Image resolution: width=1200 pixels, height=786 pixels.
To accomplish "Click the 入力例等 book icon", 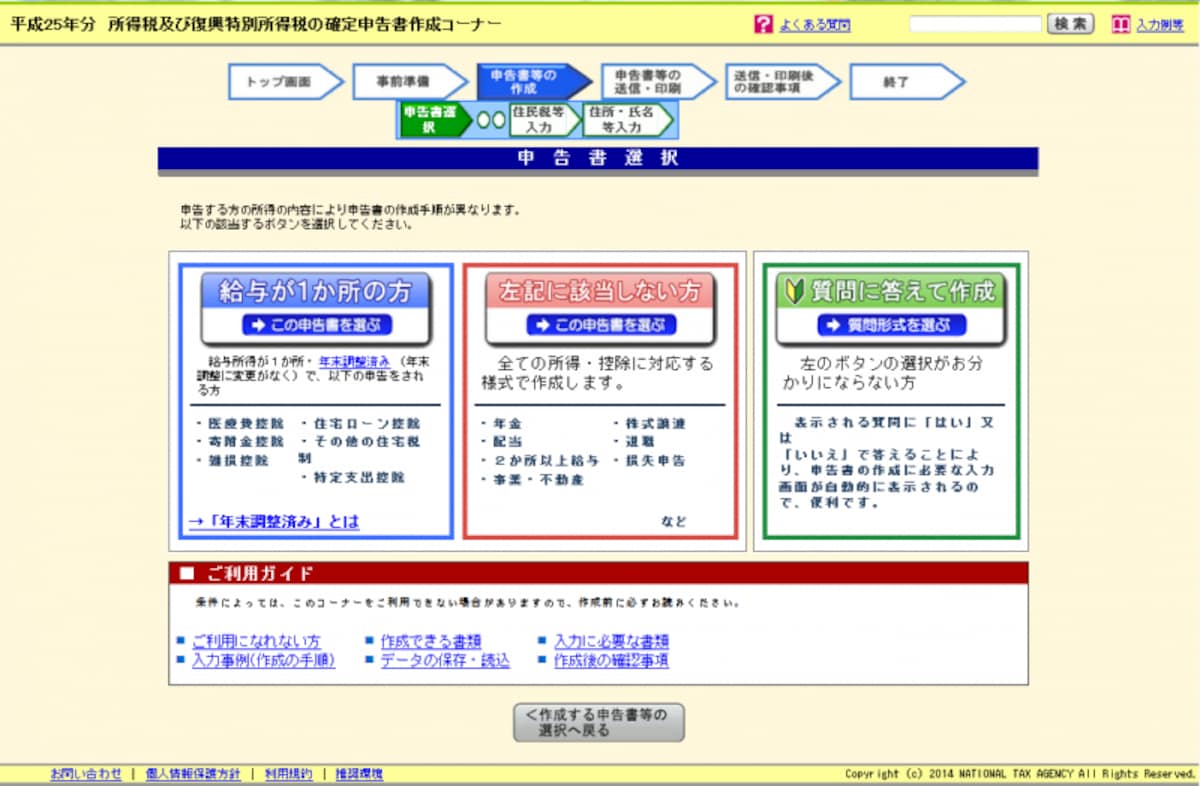I will (x=1120, y=24).
